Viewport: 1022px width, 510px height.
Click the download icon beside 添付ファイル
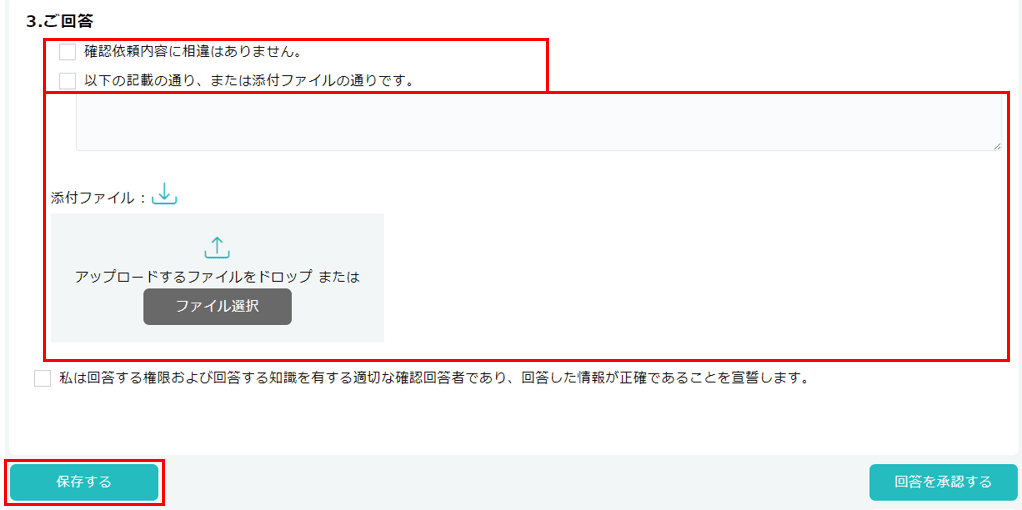(164, 194)
